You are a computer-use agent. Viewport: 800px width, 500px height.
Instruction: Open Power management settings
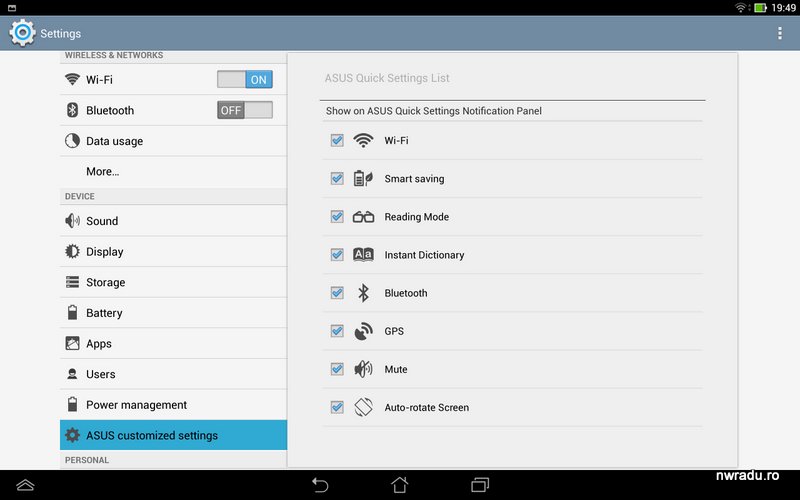[x=173, y=405]
